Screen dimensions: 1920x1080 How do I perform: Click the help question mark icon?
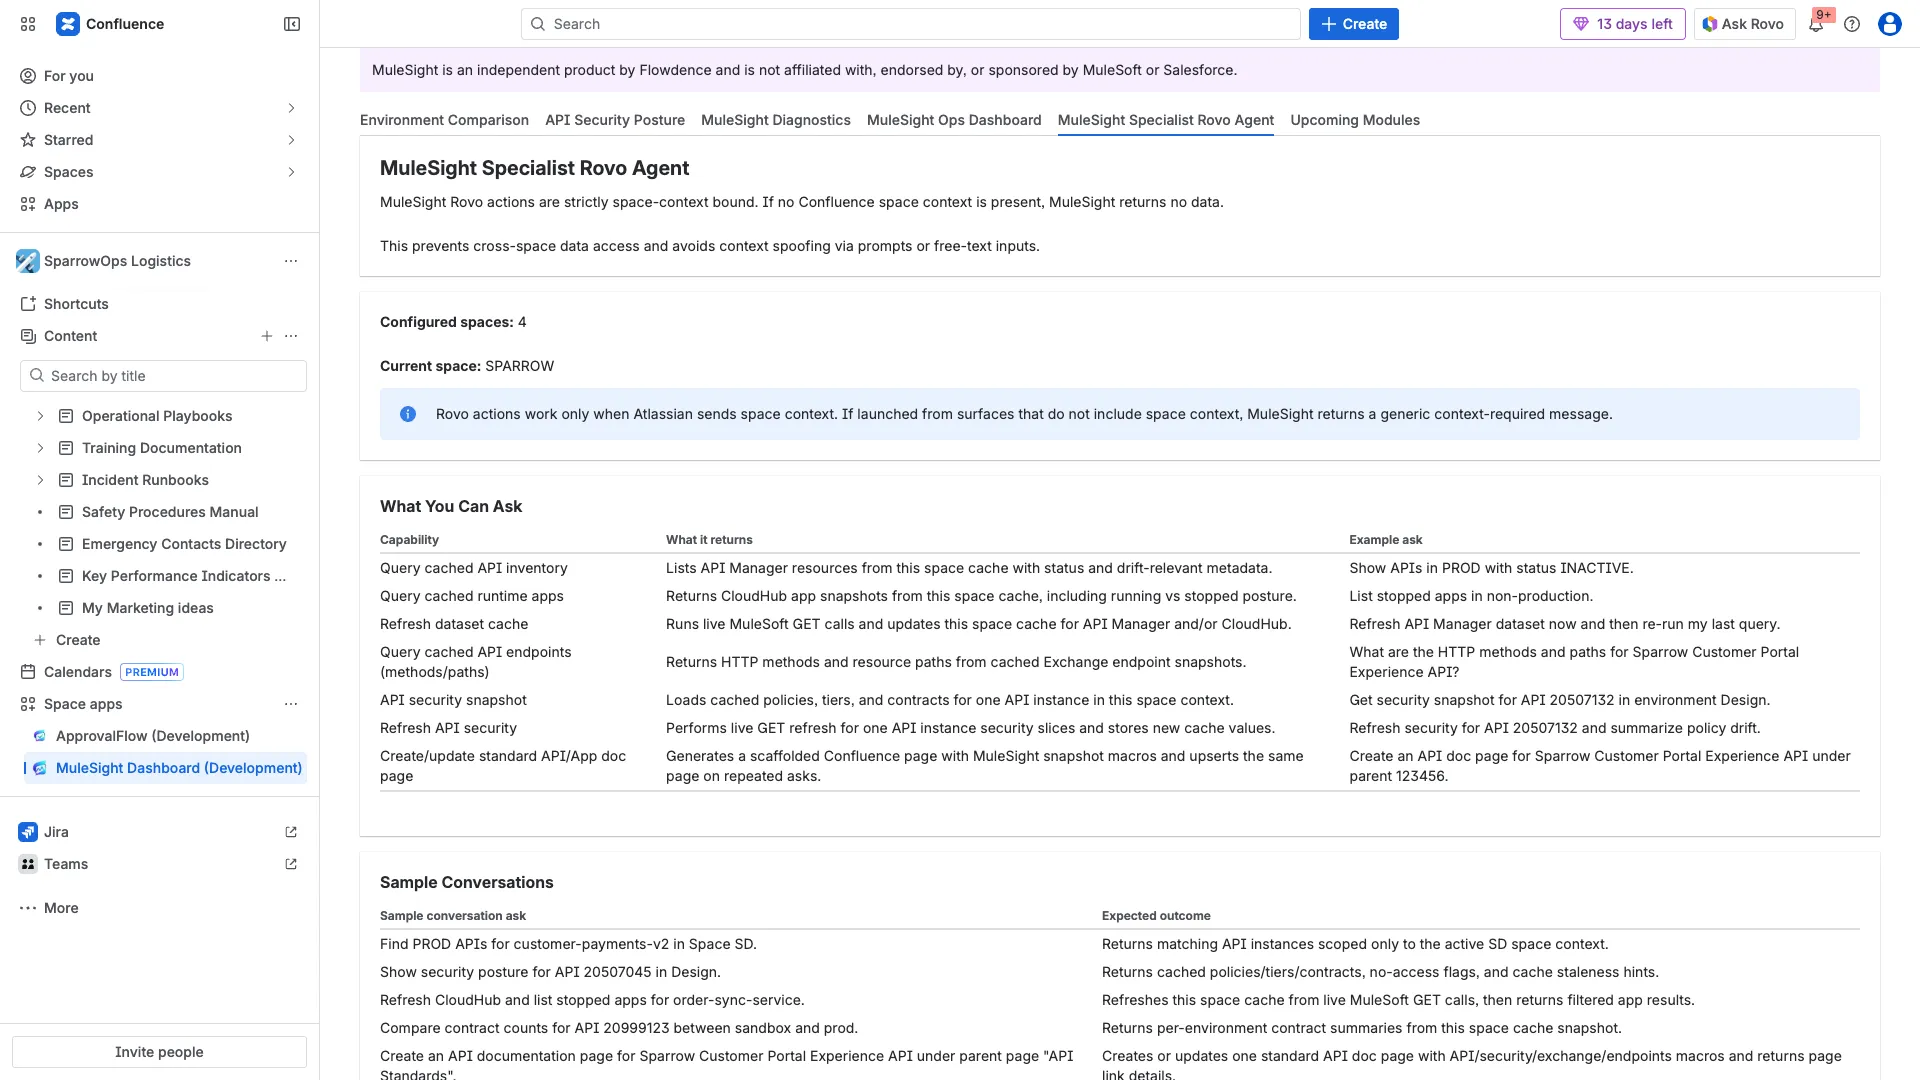click(1852, 24)
